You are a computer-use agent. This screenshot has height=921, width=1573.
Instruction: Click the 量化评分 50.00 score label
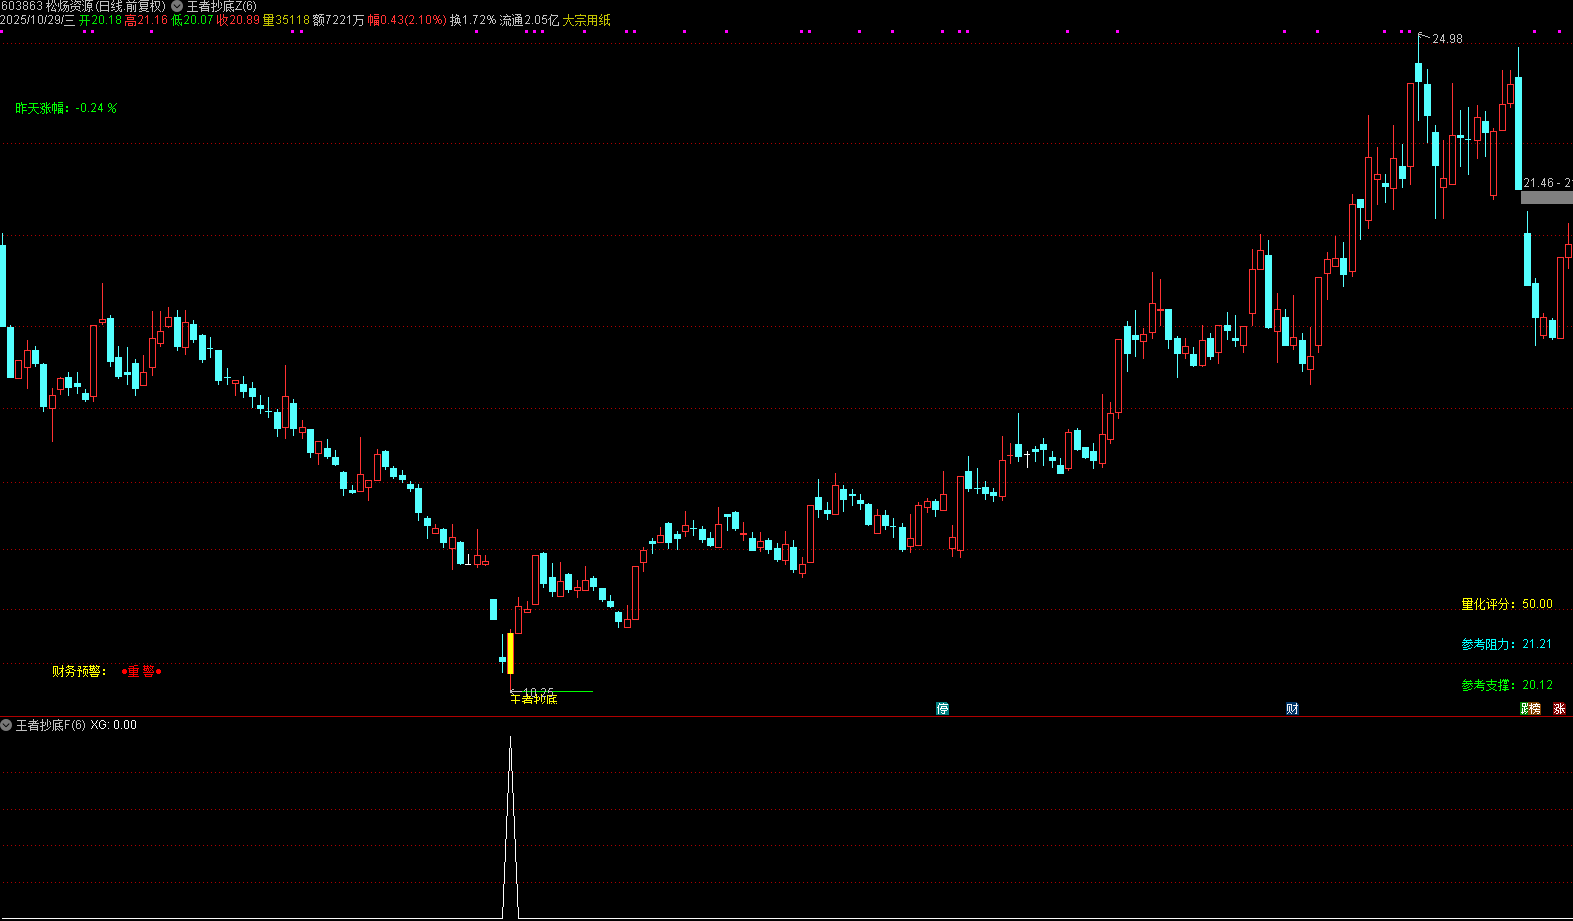1506,604
